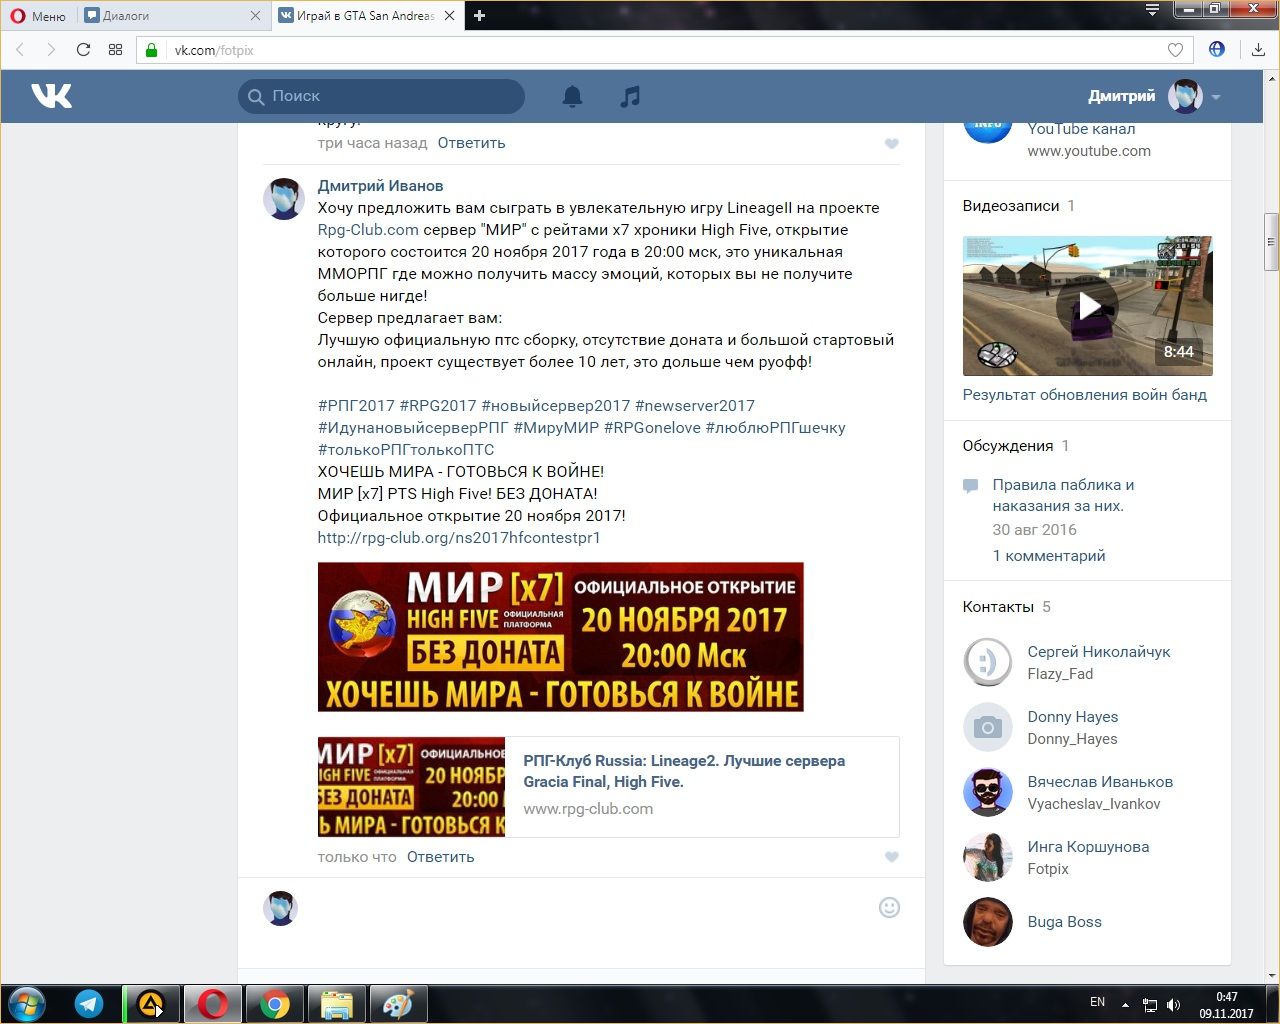Click the РПГ-Клуб link preview thumbnail
The image size is (1280, 1024).
pos(411,787)
